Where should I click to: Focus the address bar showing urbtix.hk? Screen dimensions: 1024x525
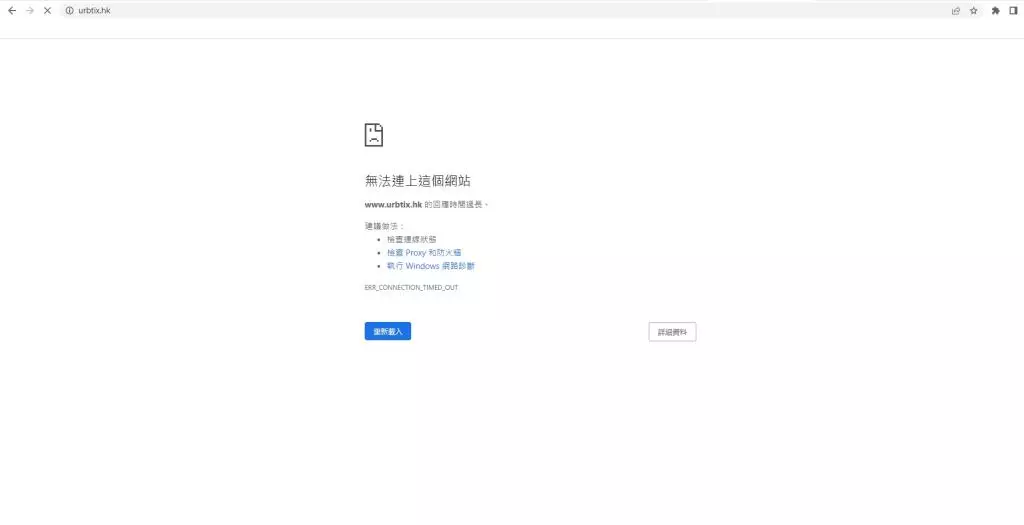(x=400, y=10)
